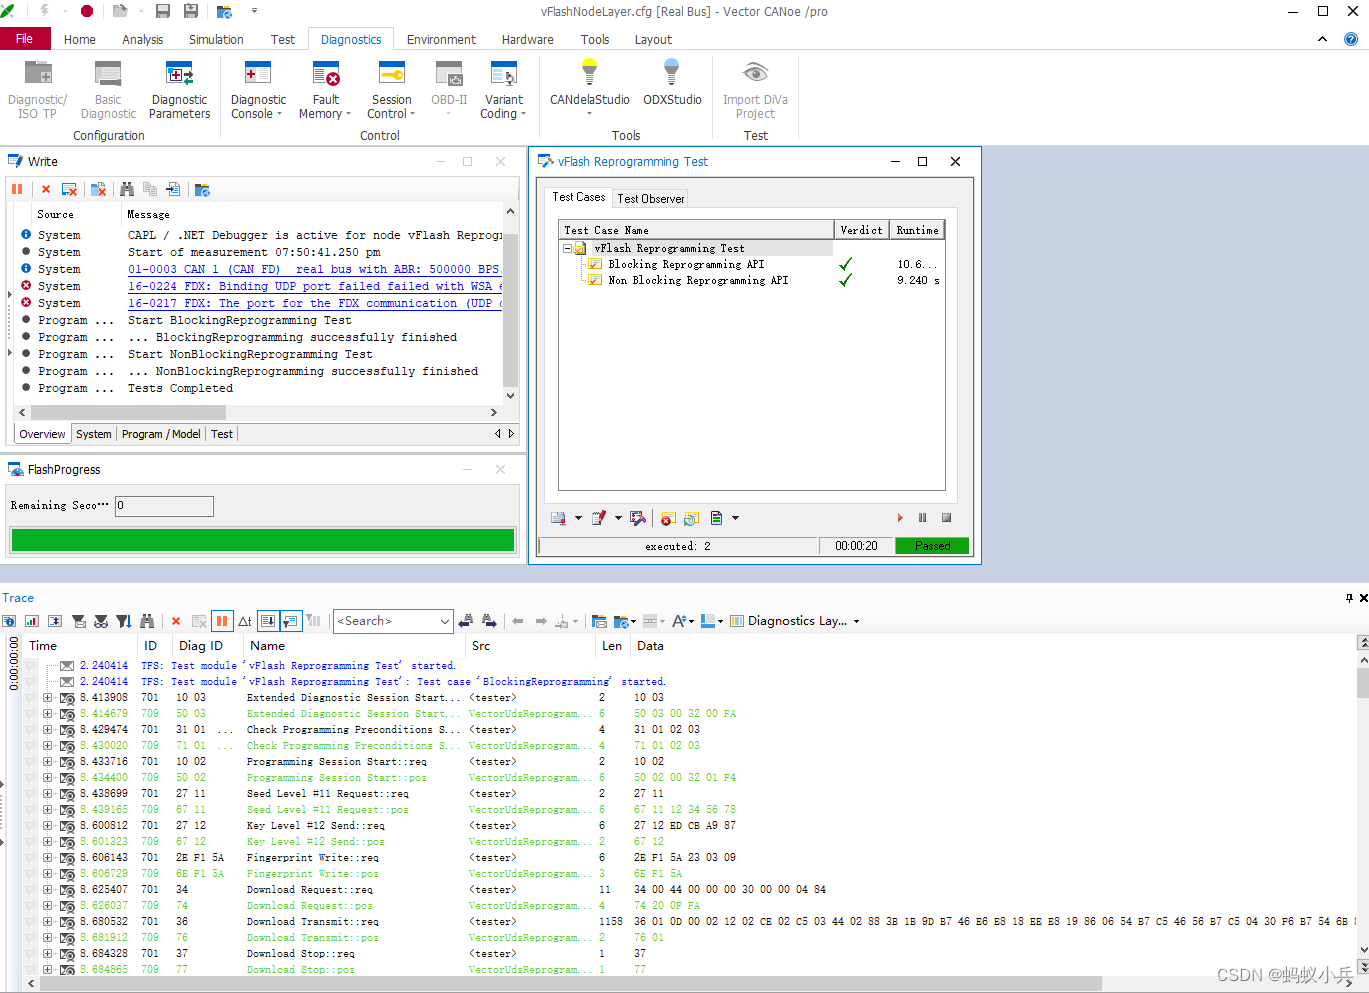This screenshot has height=993, width=1369.
Task: Open Diagnostic/ISO TP configuration
Action: pos(37,90)
